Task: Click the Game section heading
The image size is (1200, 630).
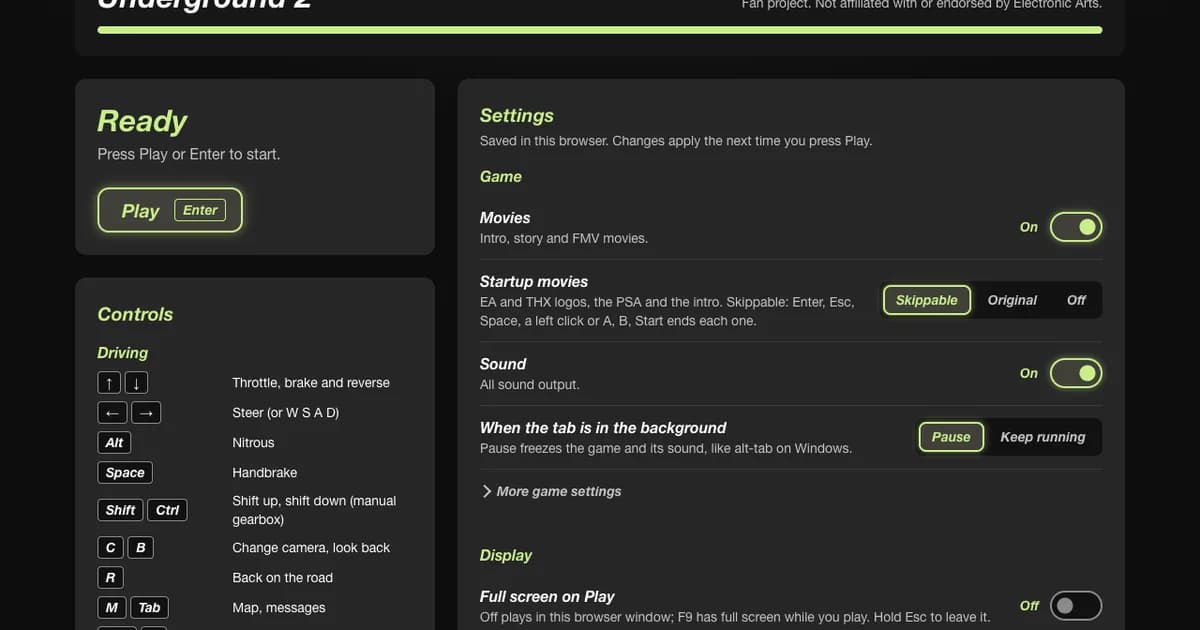Action: click(501, 177)
